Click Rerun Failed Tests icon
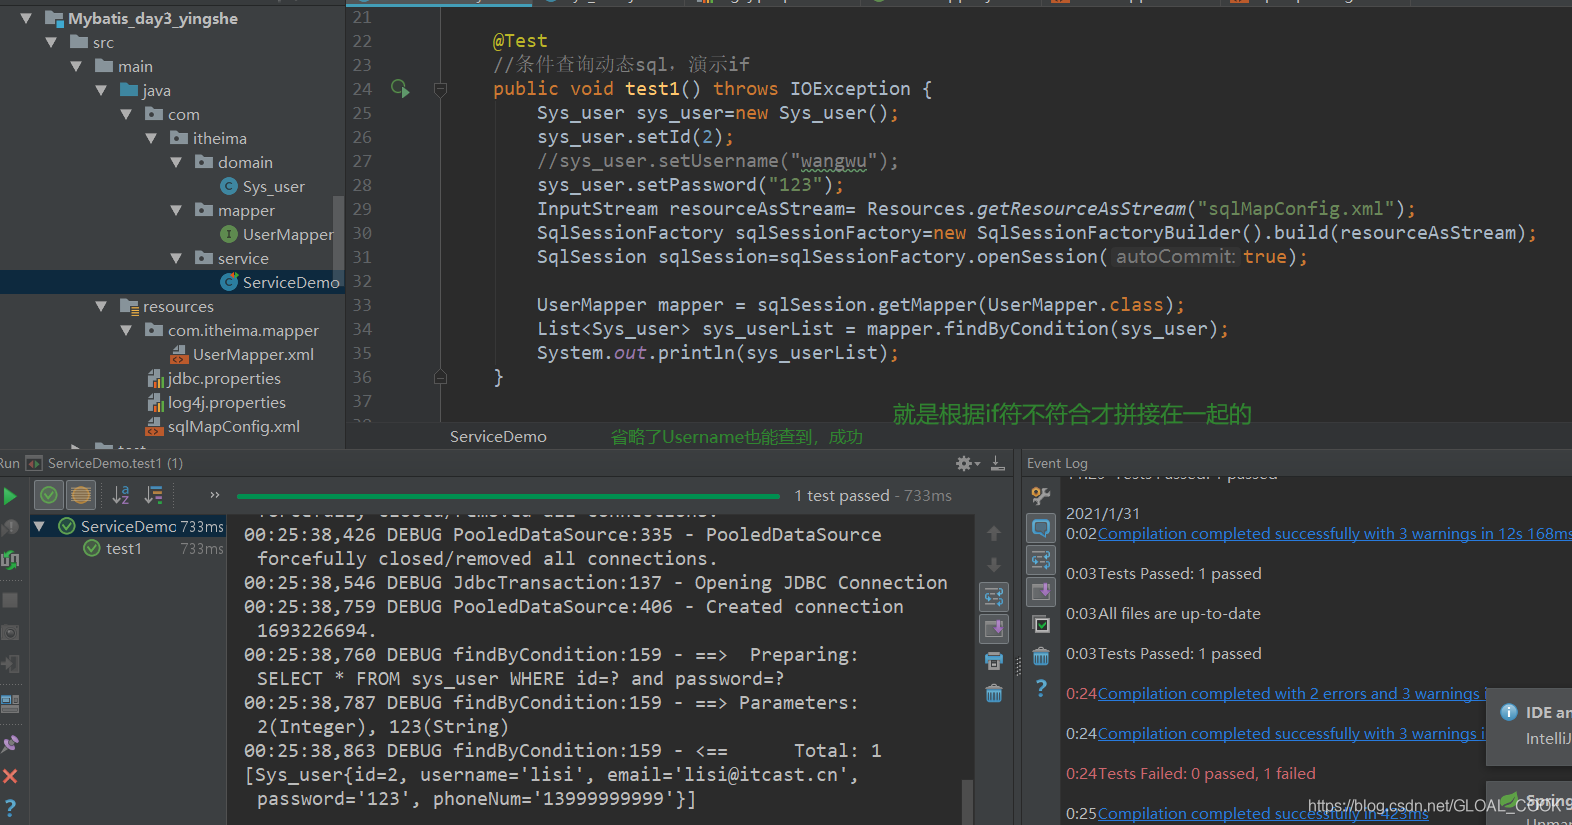This screenshot has width=1572, height=825. 10,528
